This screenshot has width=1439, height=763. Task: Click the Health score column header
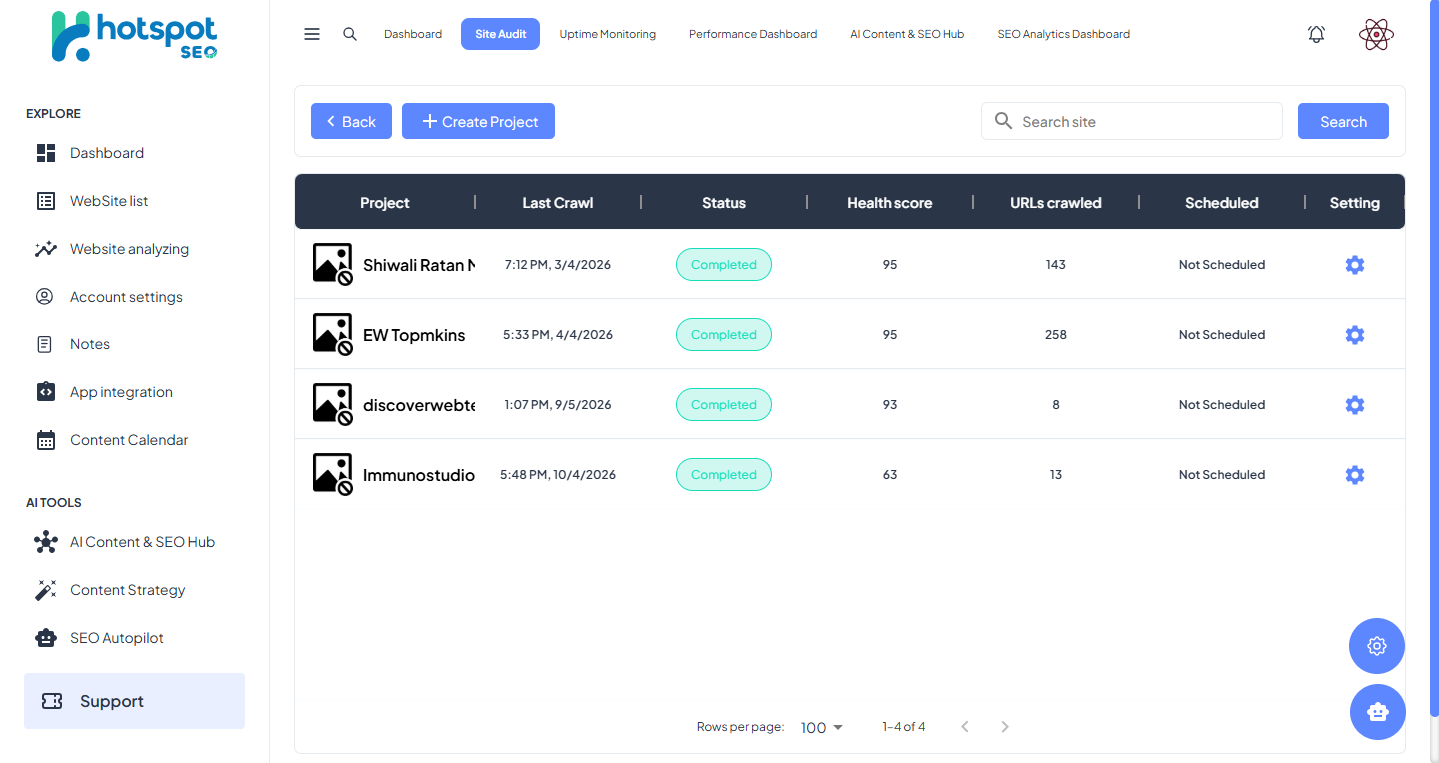point(890,203)
